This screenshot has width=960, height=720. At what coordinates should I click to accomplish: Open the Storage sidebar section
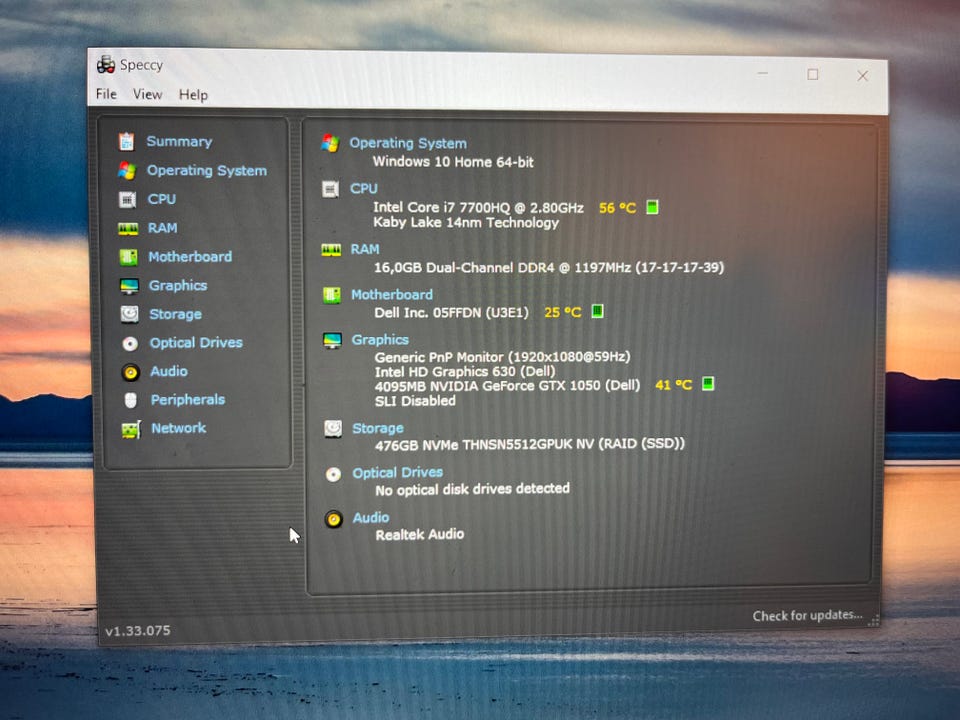tap(176, 314)
